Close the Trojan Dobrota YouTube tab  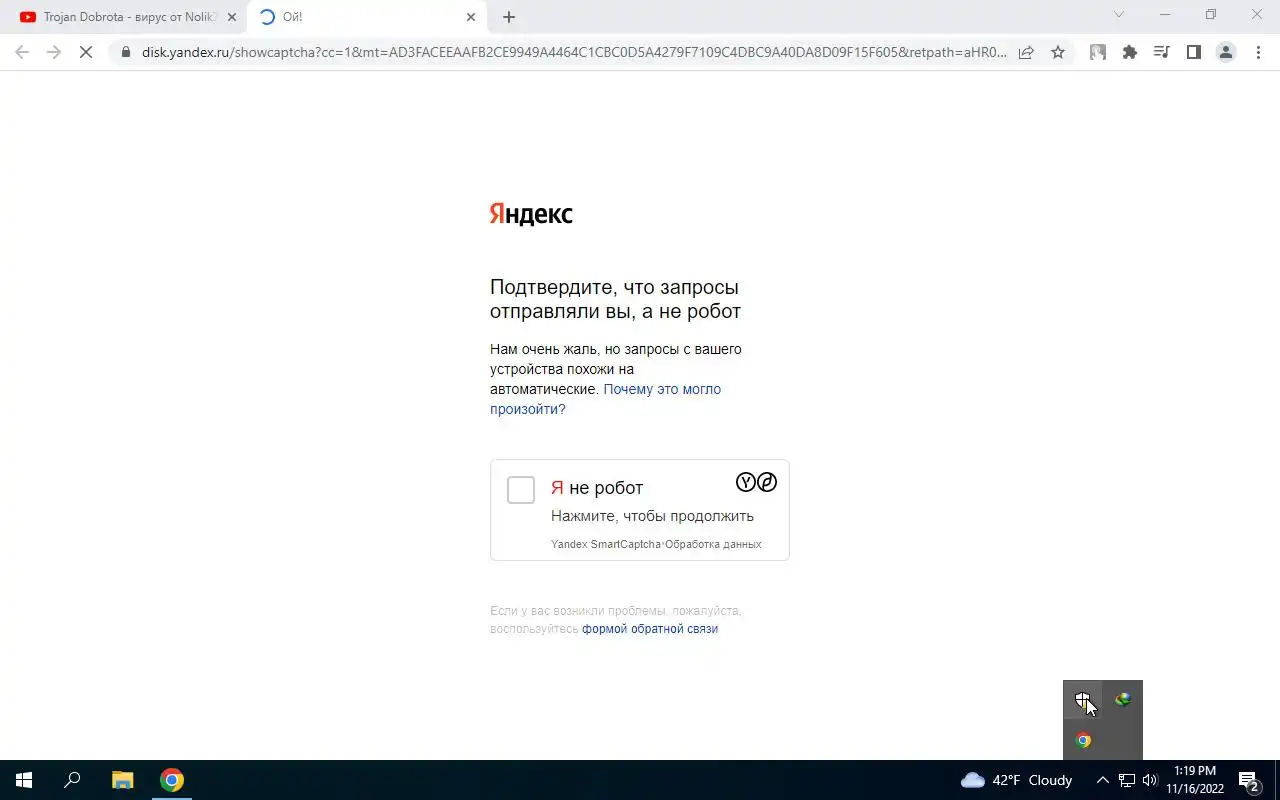click(x=232, y=17)
